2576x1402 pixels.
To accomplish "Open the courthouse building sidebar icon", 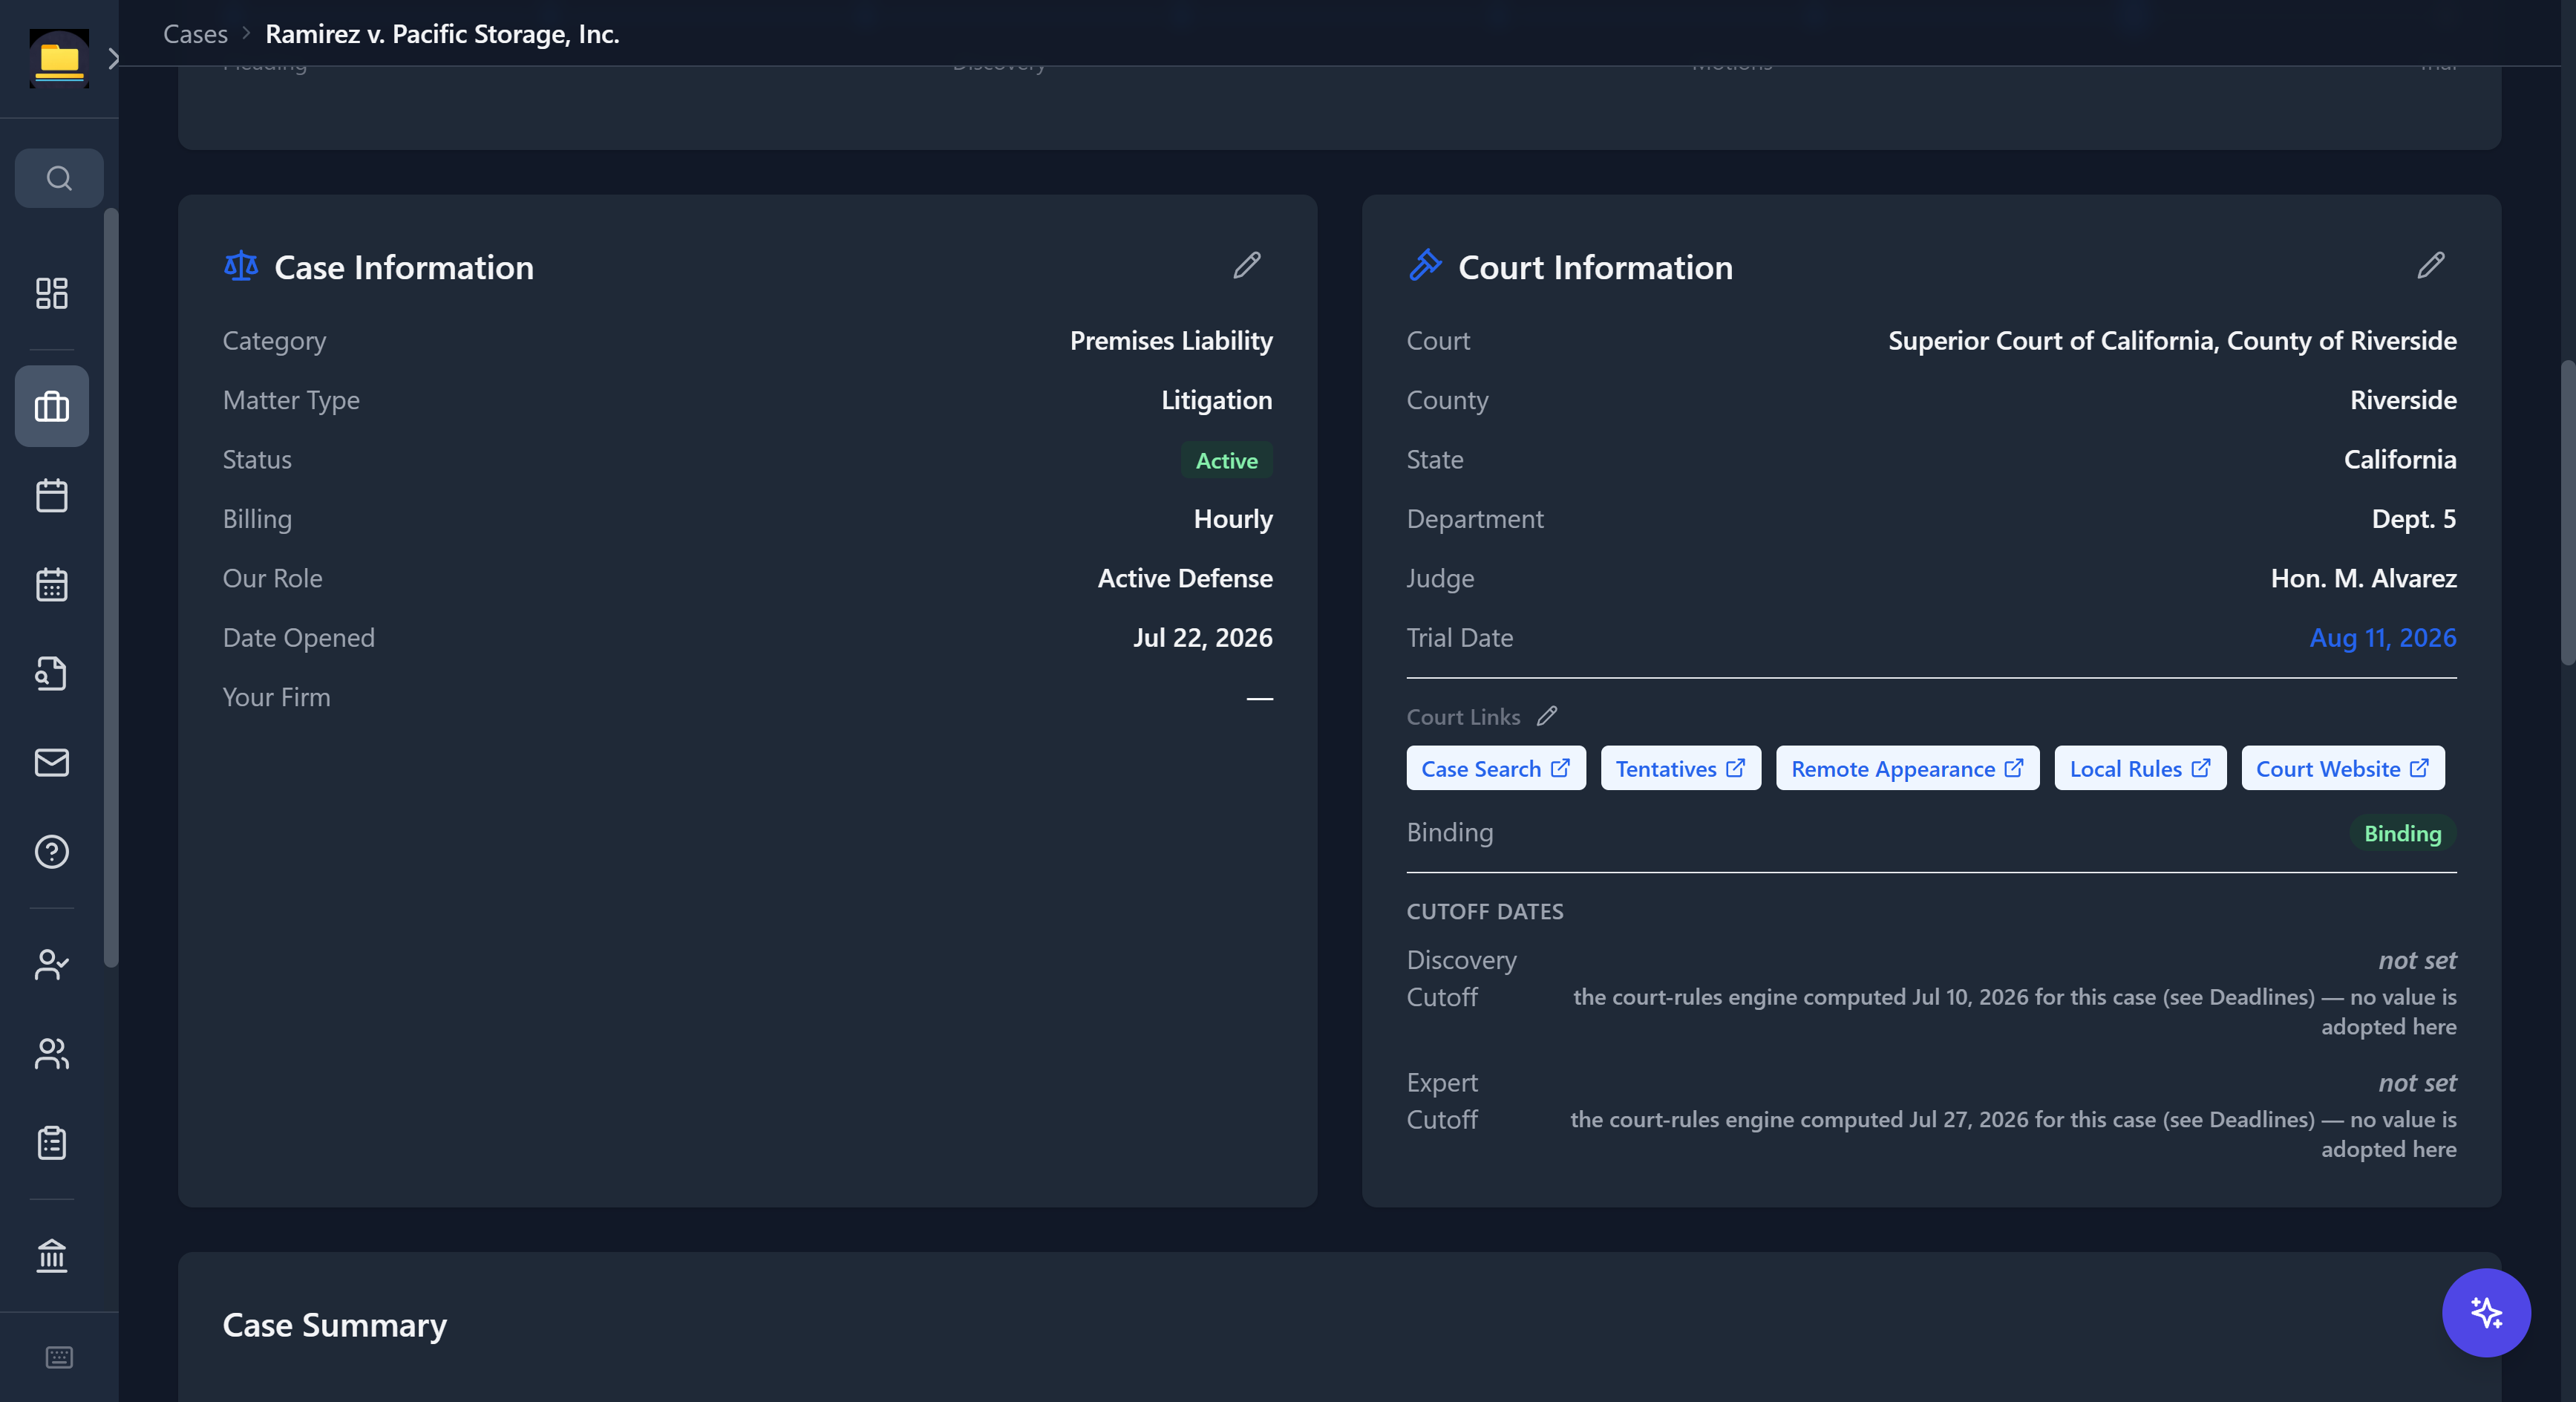I will point(52,1255).
